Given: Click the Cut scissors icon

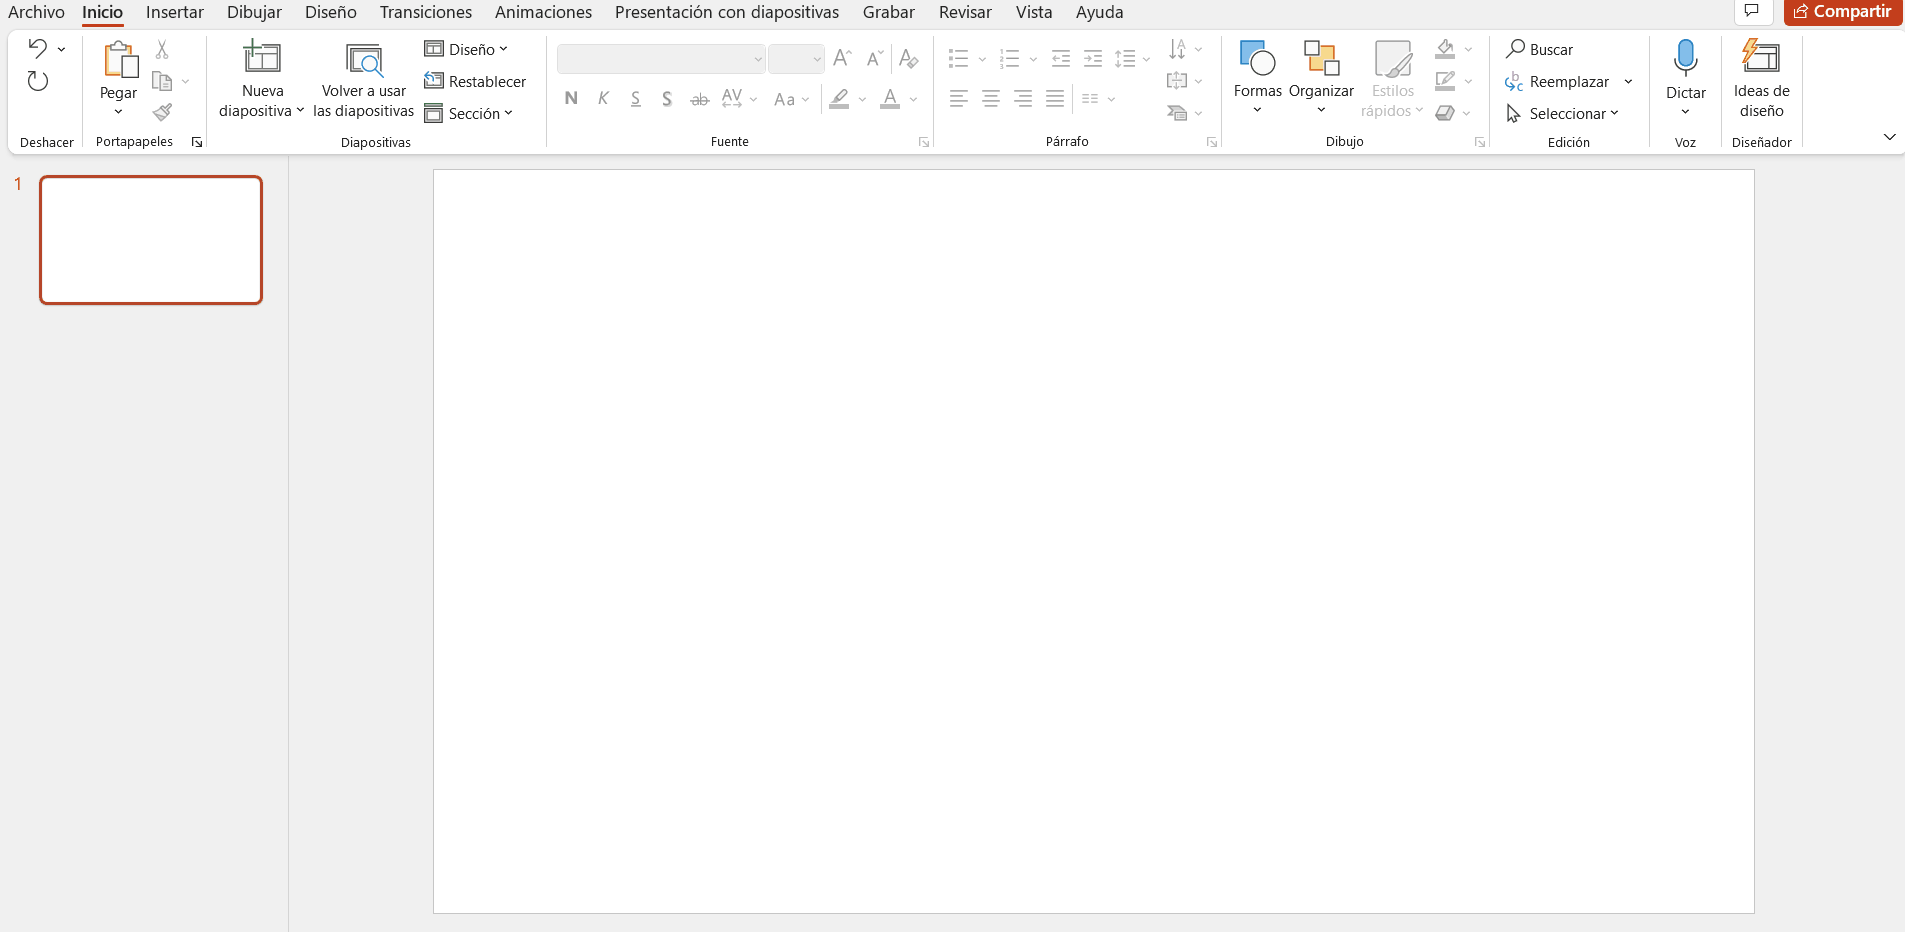Looking at the screenshot, I should [162, 49].
